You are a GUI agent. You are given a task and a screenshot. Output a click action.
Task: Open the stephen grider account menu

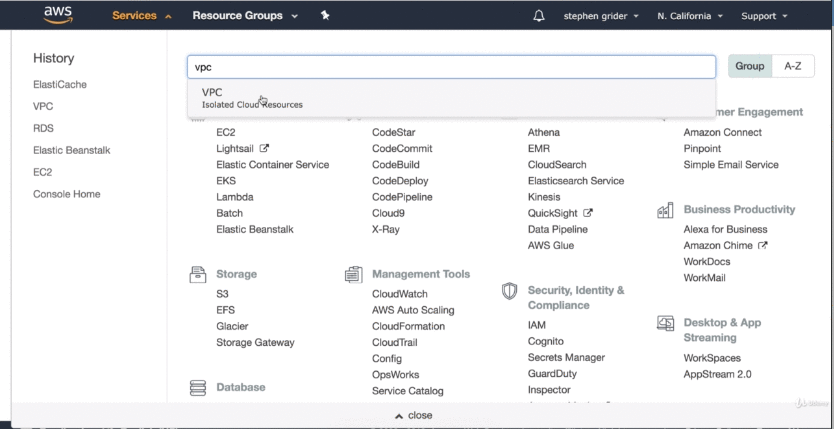[601, 16]
